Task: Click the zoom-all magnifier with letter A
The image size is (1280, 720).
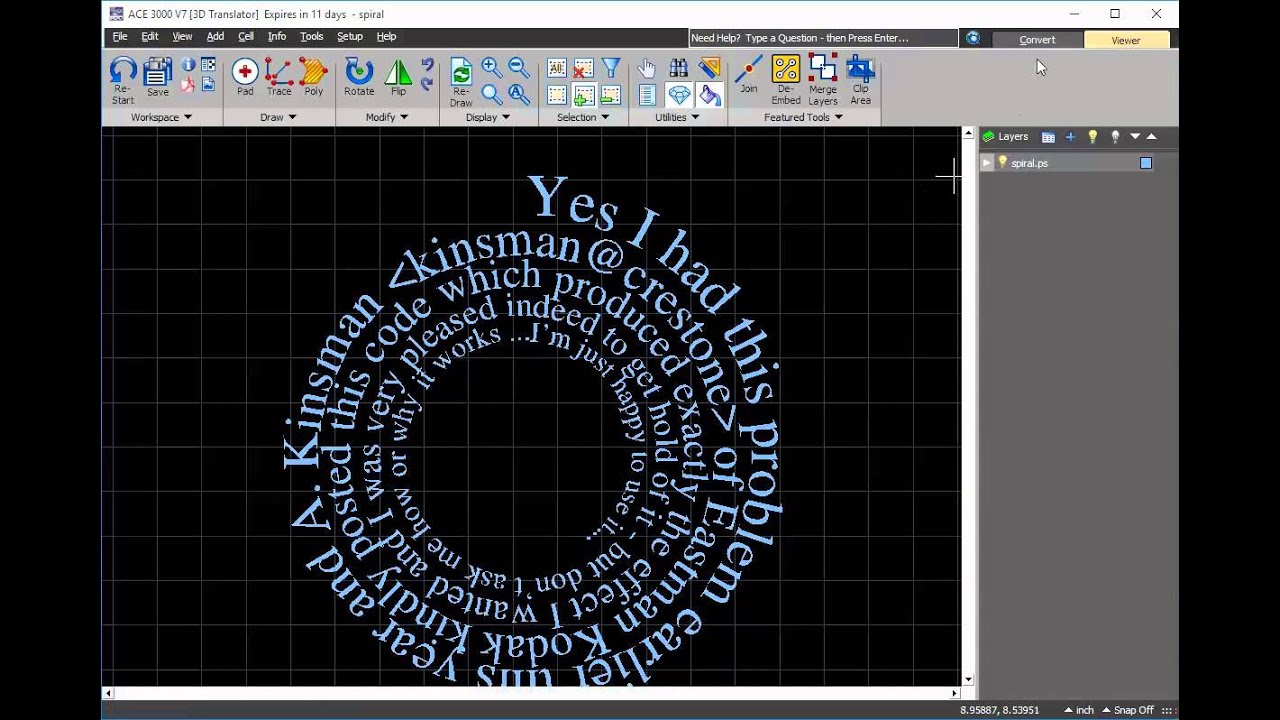Action: pos(518,94)
